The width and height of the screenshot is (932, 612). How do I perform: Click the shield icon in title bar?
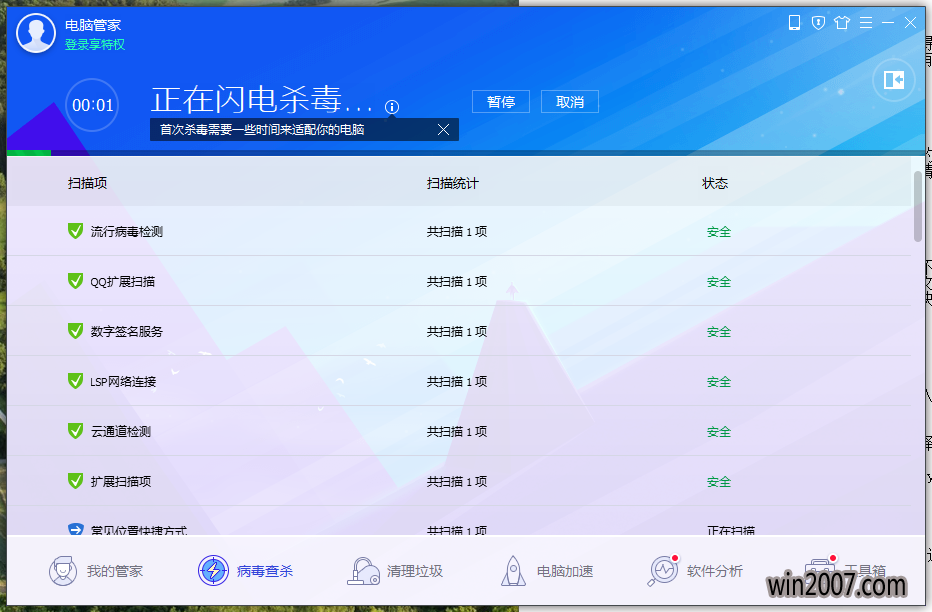(818, 23)
